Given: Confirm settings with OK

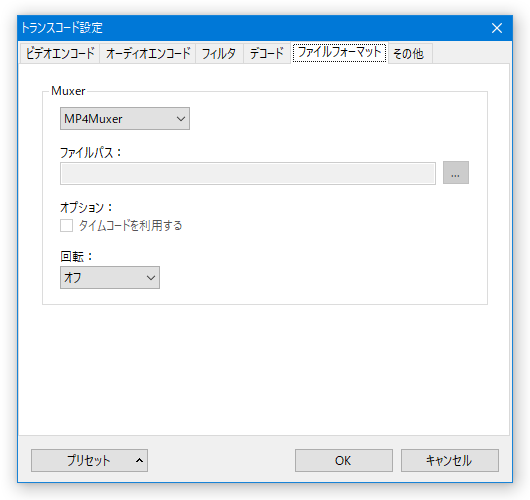Looking at the screenshot, I should (x=344, y=460).
